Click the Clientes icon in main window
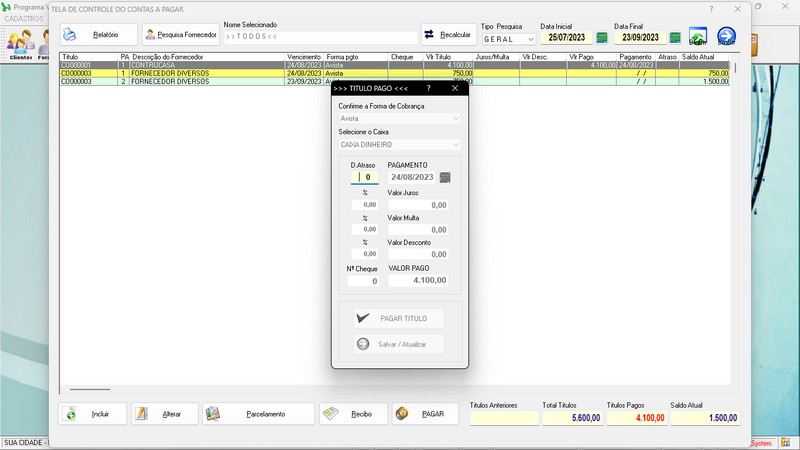This screenshot has height=450, width=800. (20, 45)
